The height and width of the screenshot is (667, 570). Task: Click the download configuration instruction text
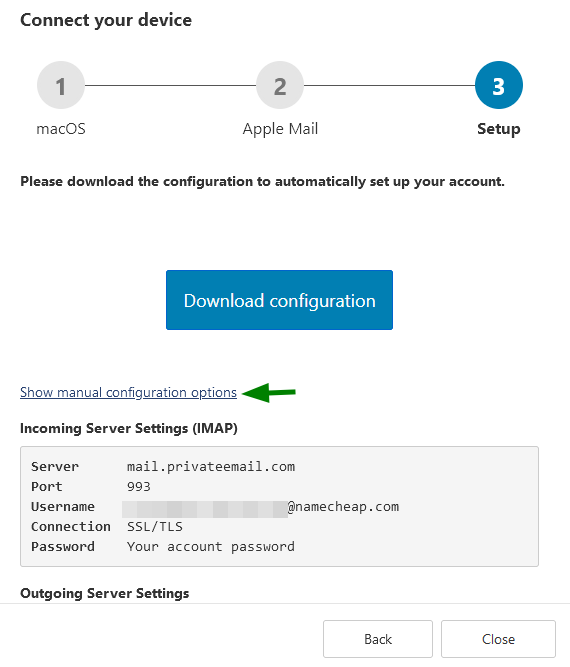coord(262,182)
